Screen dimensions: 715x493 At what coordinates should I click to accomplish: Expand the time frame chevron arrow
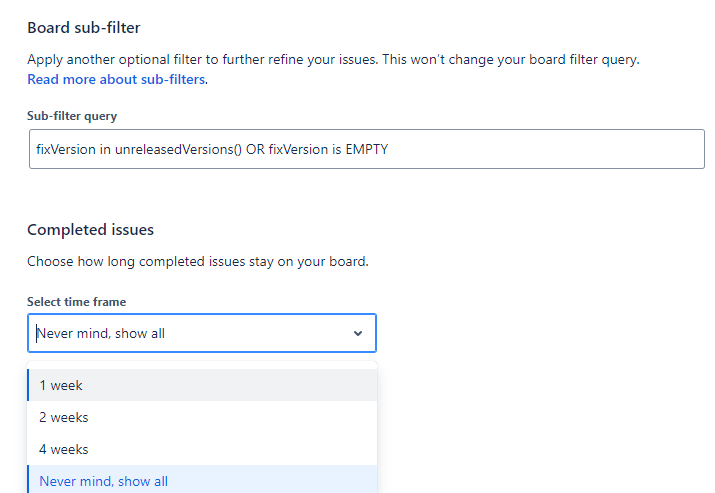(x=358, y=334)
